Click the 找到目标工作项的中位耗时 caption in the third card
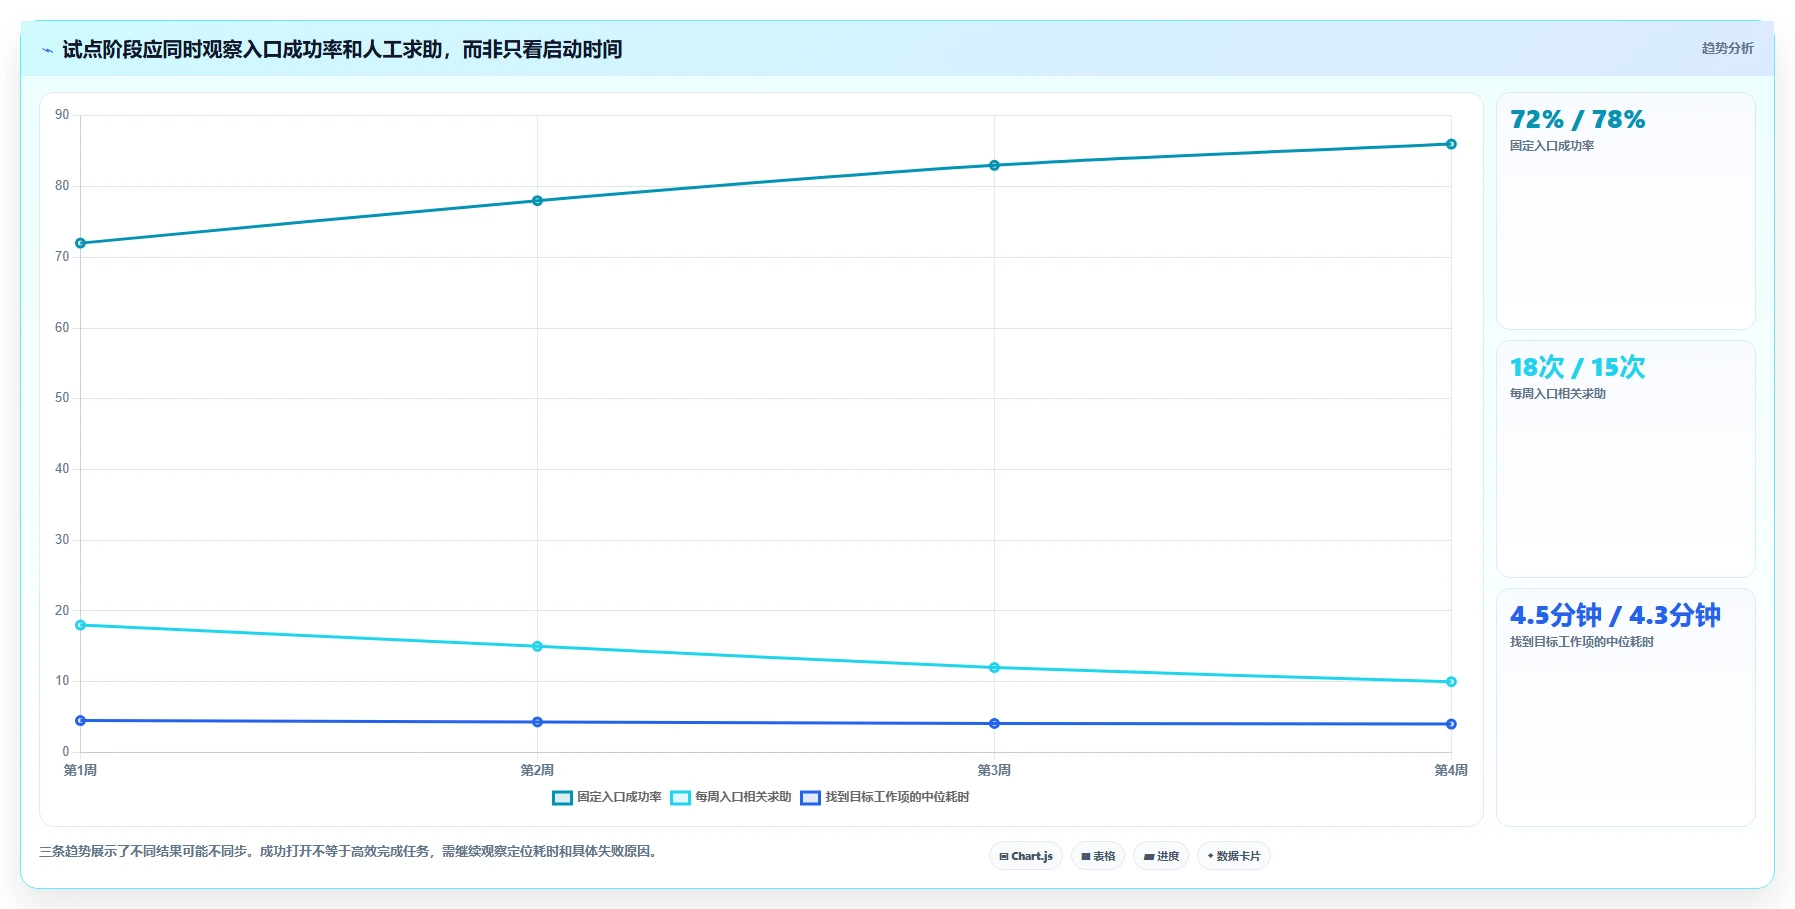This screenshot has width=1795, height=909. 1582,642
